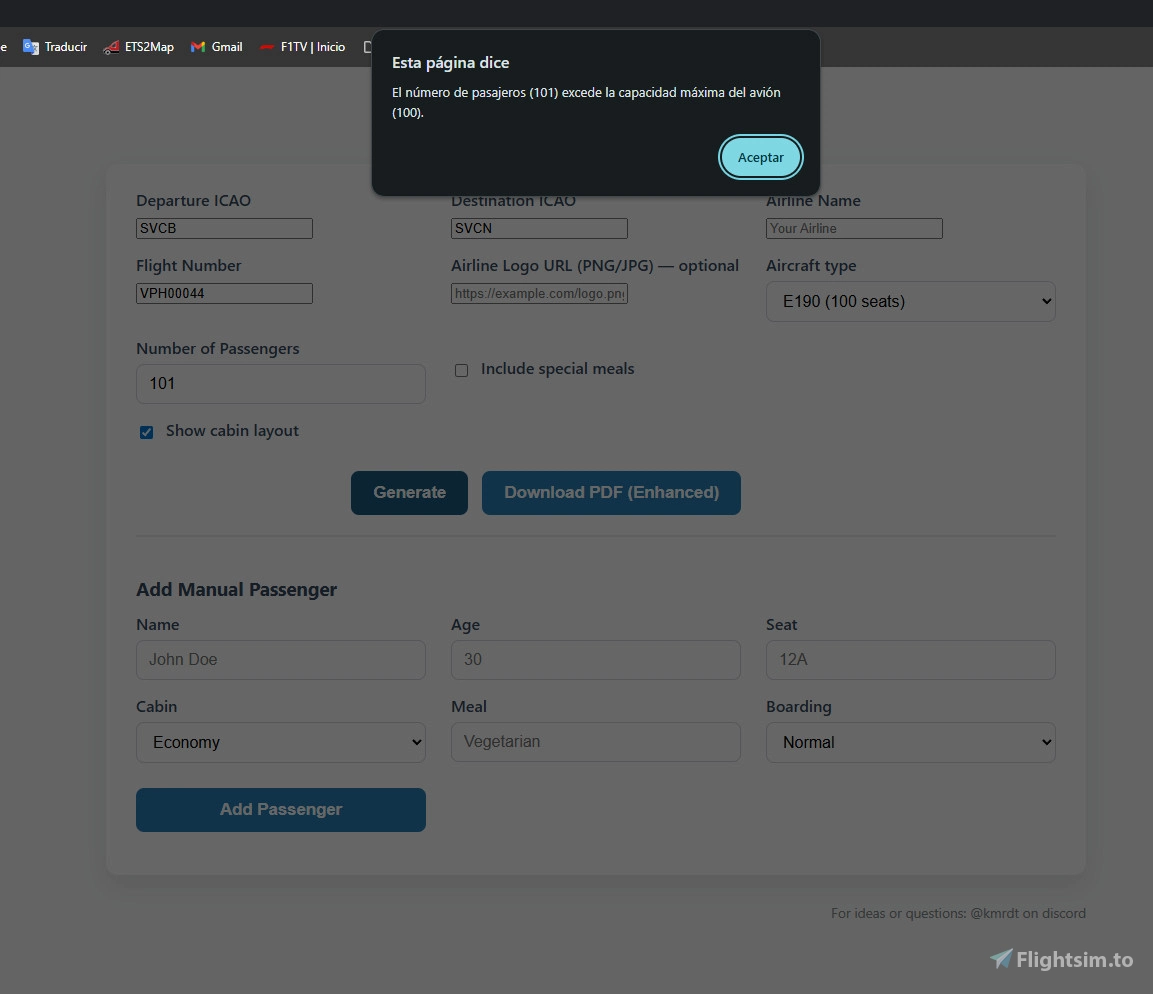Click the Google Translate icon next to Traducir
Viewport: 1153px width, 994px height.
pyautogui.click(x=30, y=46)
